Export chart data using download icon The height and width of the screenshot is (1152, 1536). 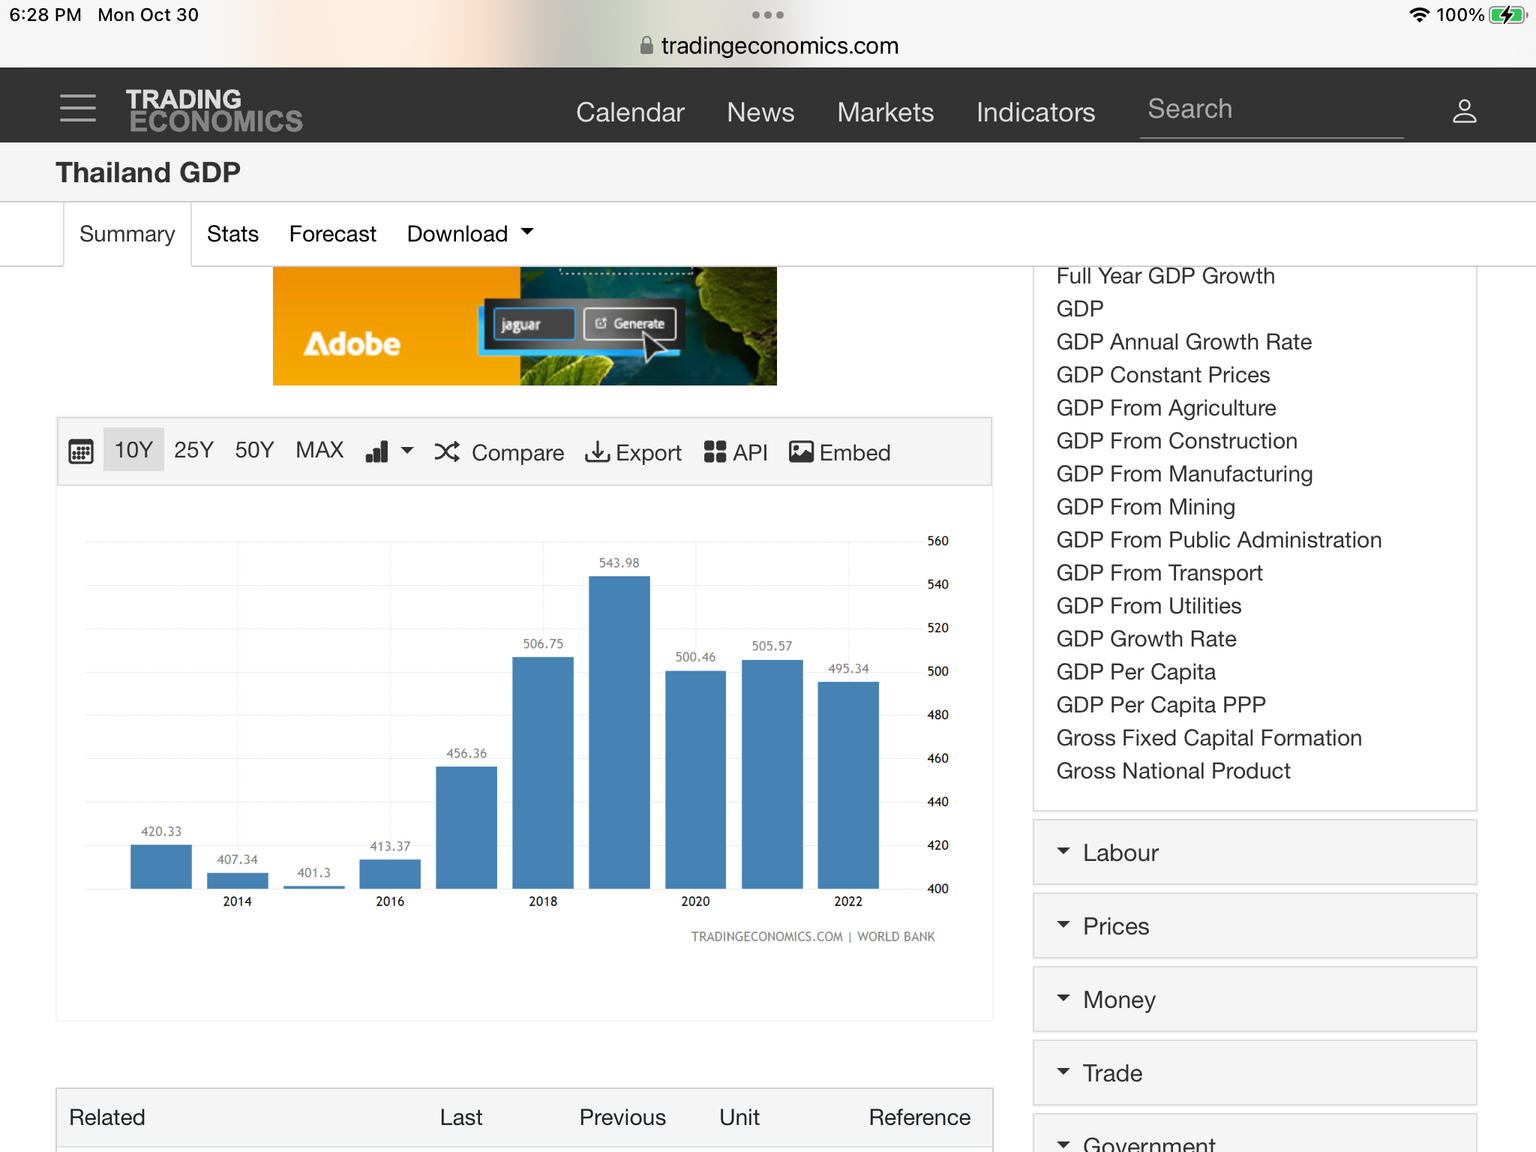(x=597, y=452)
